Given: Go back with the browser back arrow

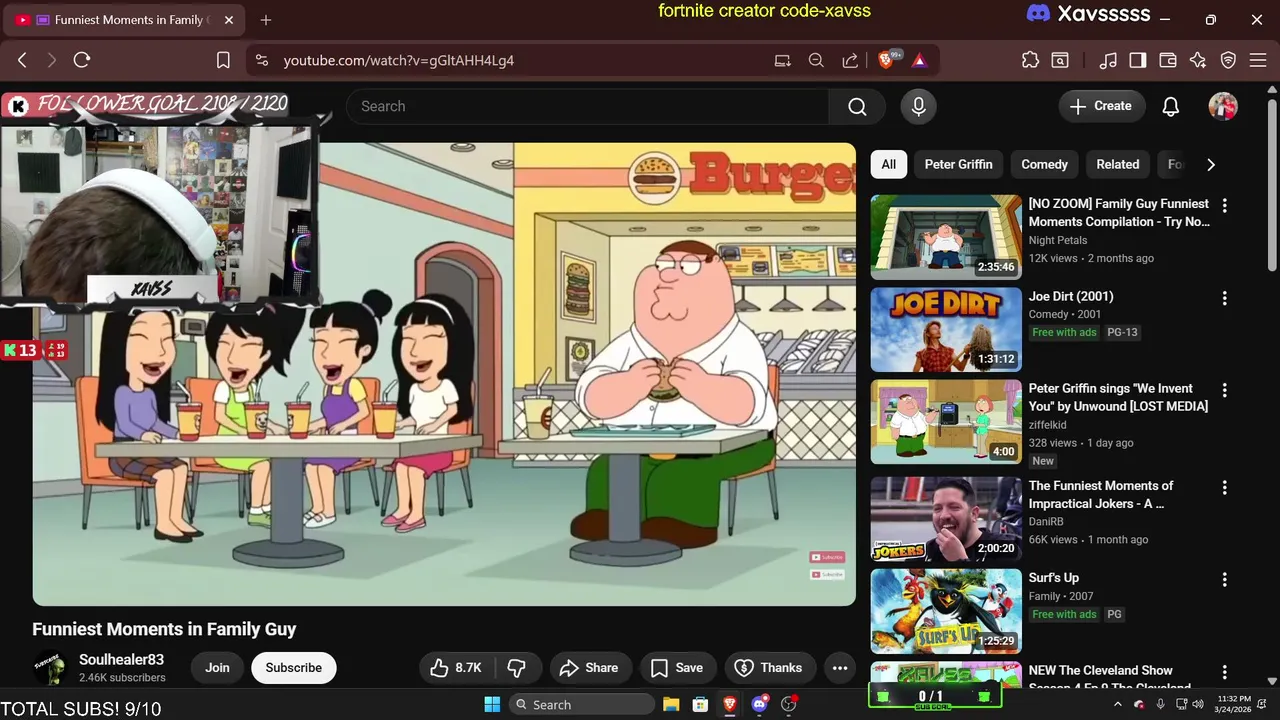Looking at the screenshot, I should coord(22,60).
